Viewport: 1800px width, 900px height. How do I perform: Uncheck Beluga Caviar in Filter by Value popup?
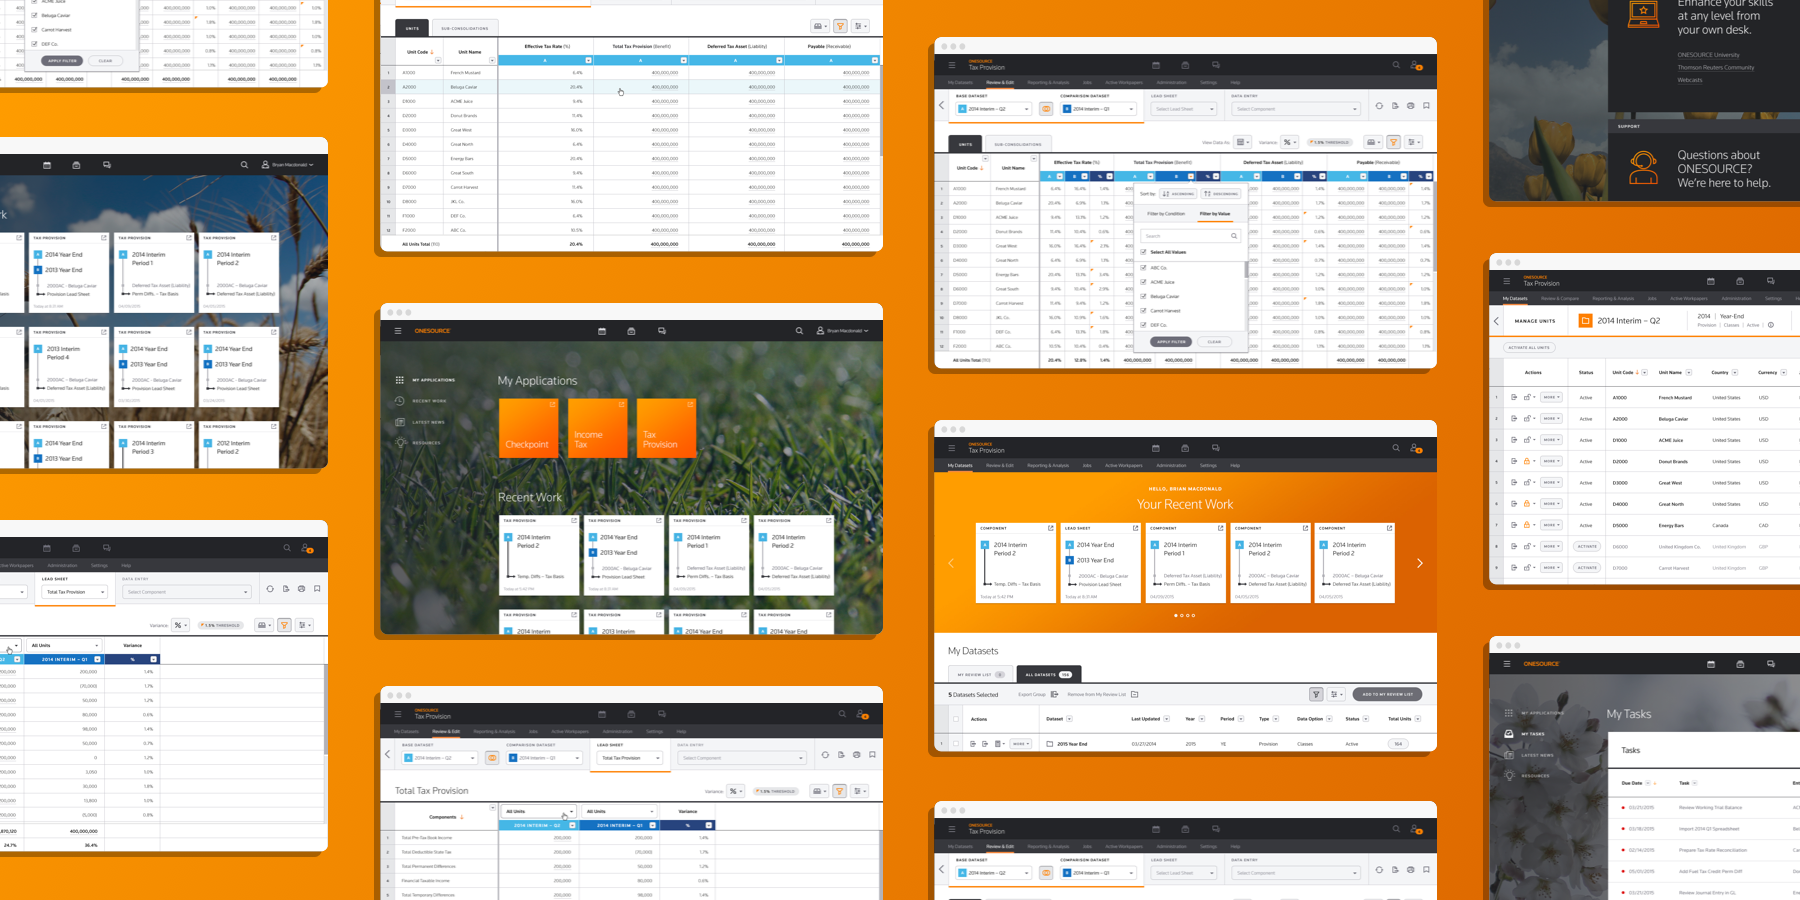[1144, 296]
